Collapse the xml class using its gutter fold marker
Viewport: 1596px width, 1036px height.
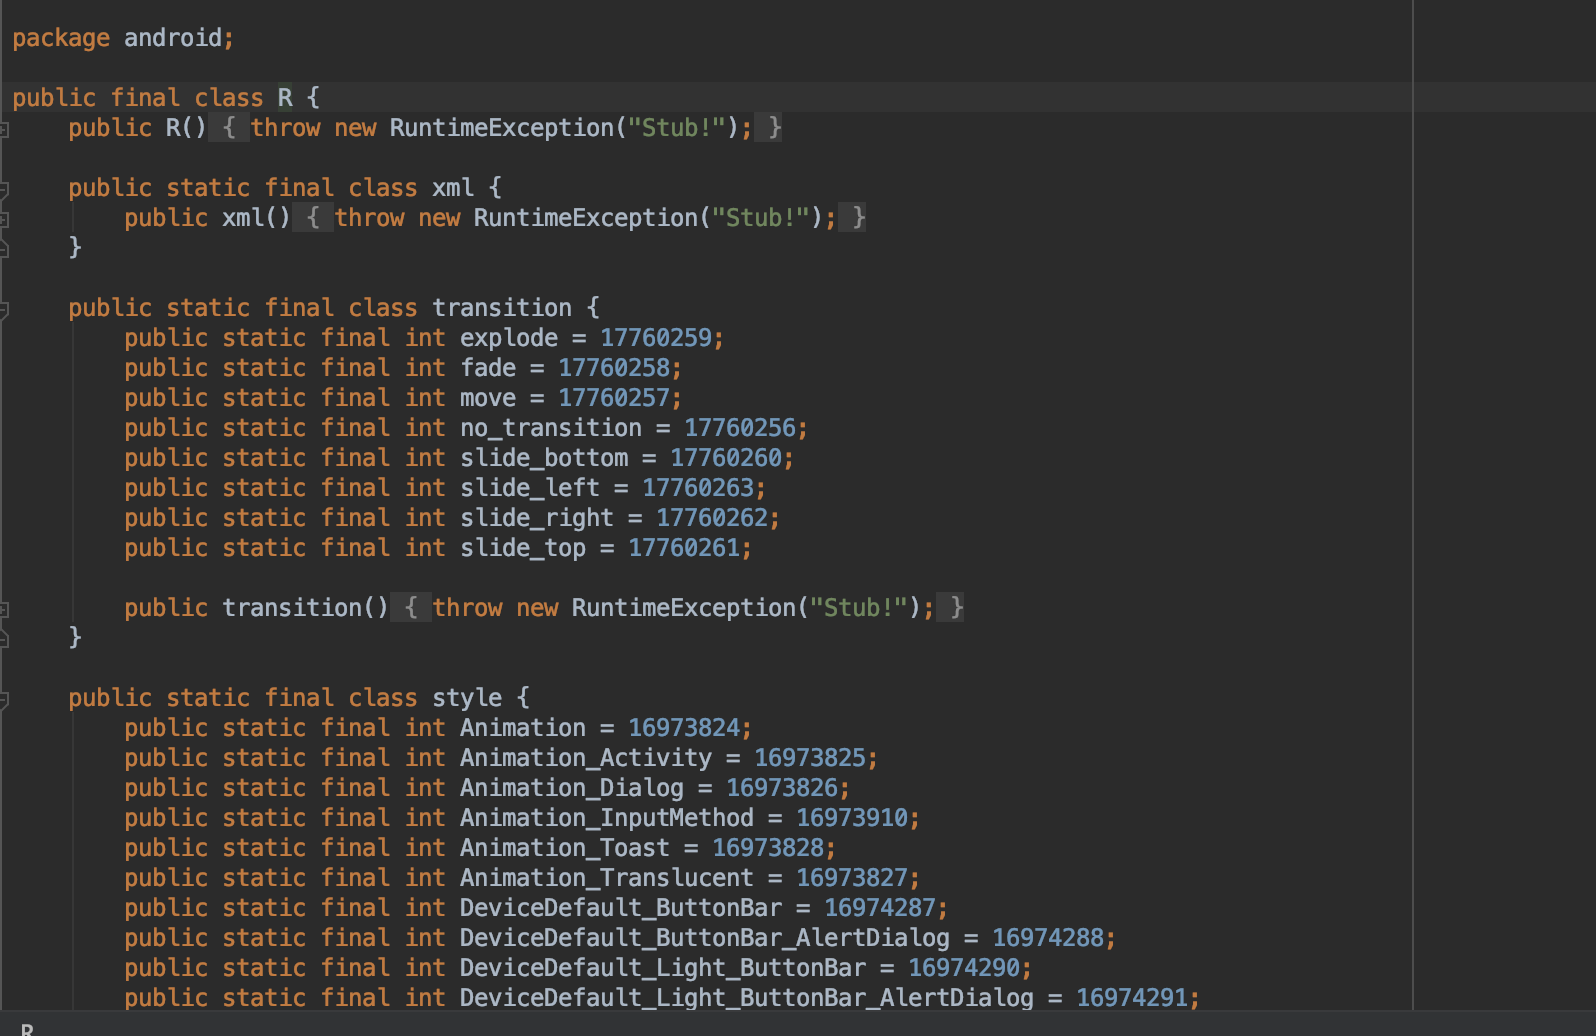[x=4, y=189]
